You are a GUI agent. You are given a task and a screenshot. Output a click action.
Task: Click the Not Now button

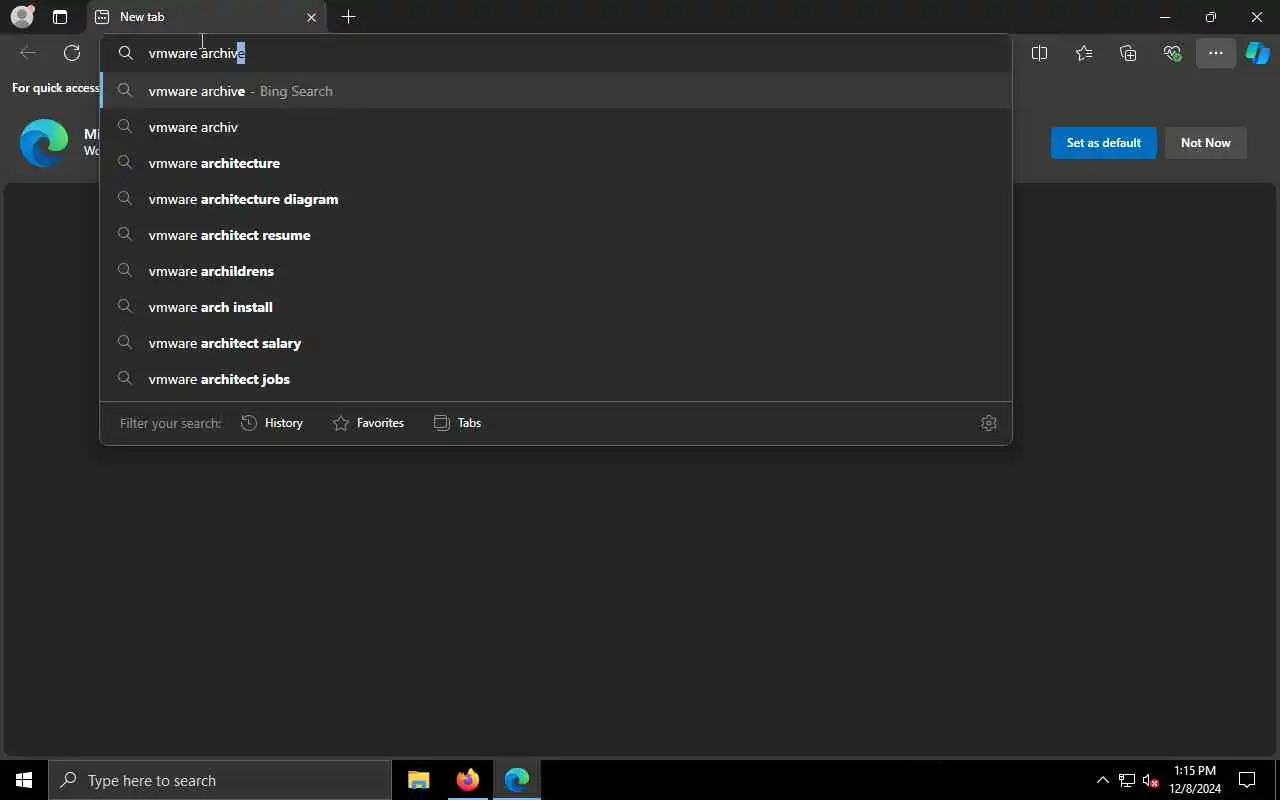tap(1205, 143)
